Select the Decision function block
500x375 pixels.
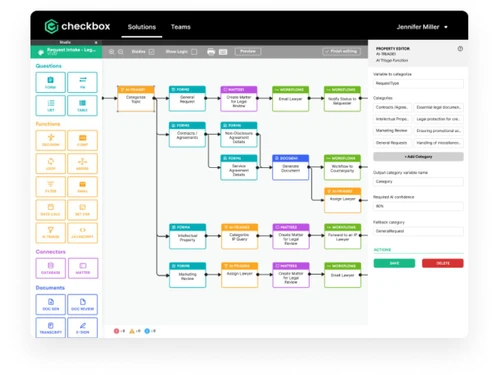tap(50, 140)
